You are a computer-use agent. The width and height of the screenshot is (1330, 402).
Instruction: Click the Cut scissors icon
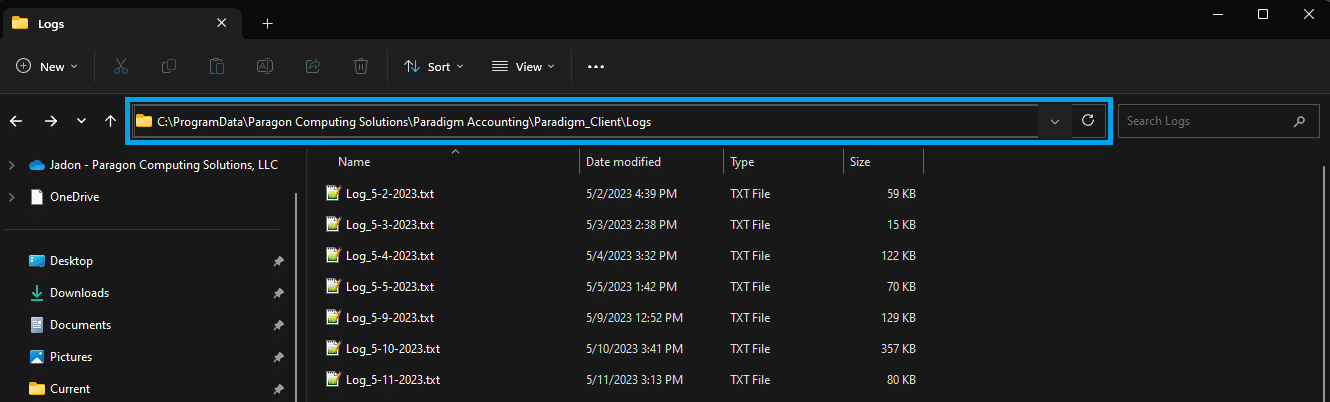point(121,66)
